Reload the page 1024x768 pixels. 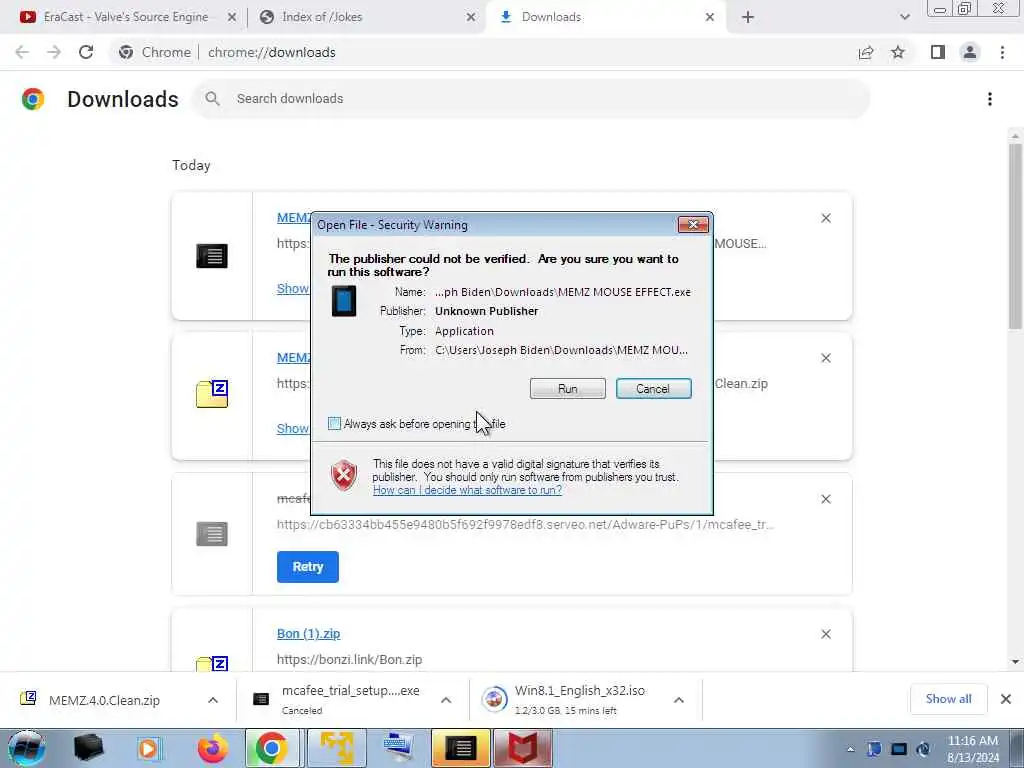[86, 52]
